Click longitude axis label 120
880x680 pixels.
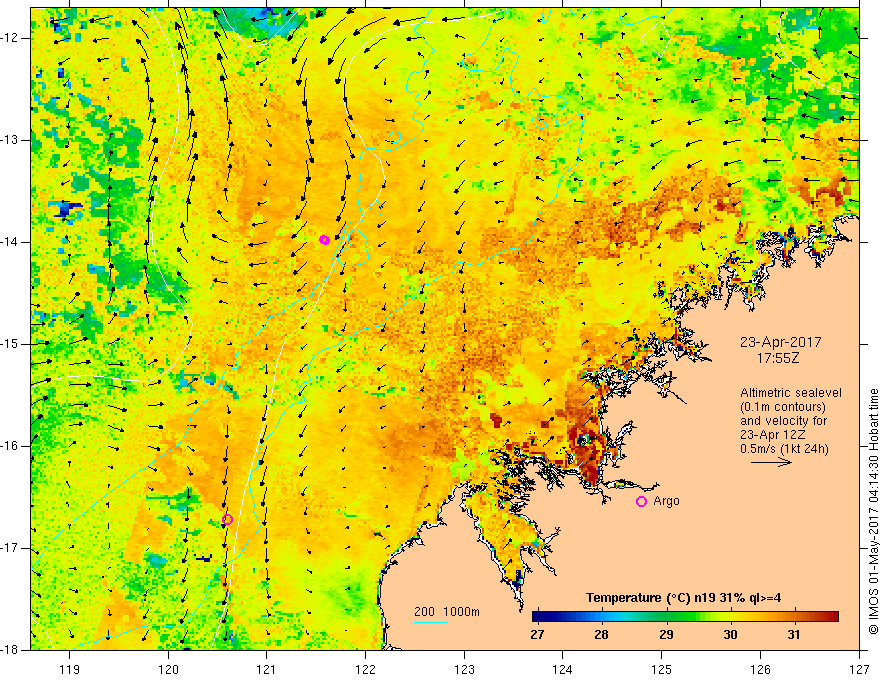click(x=168, y=669)
